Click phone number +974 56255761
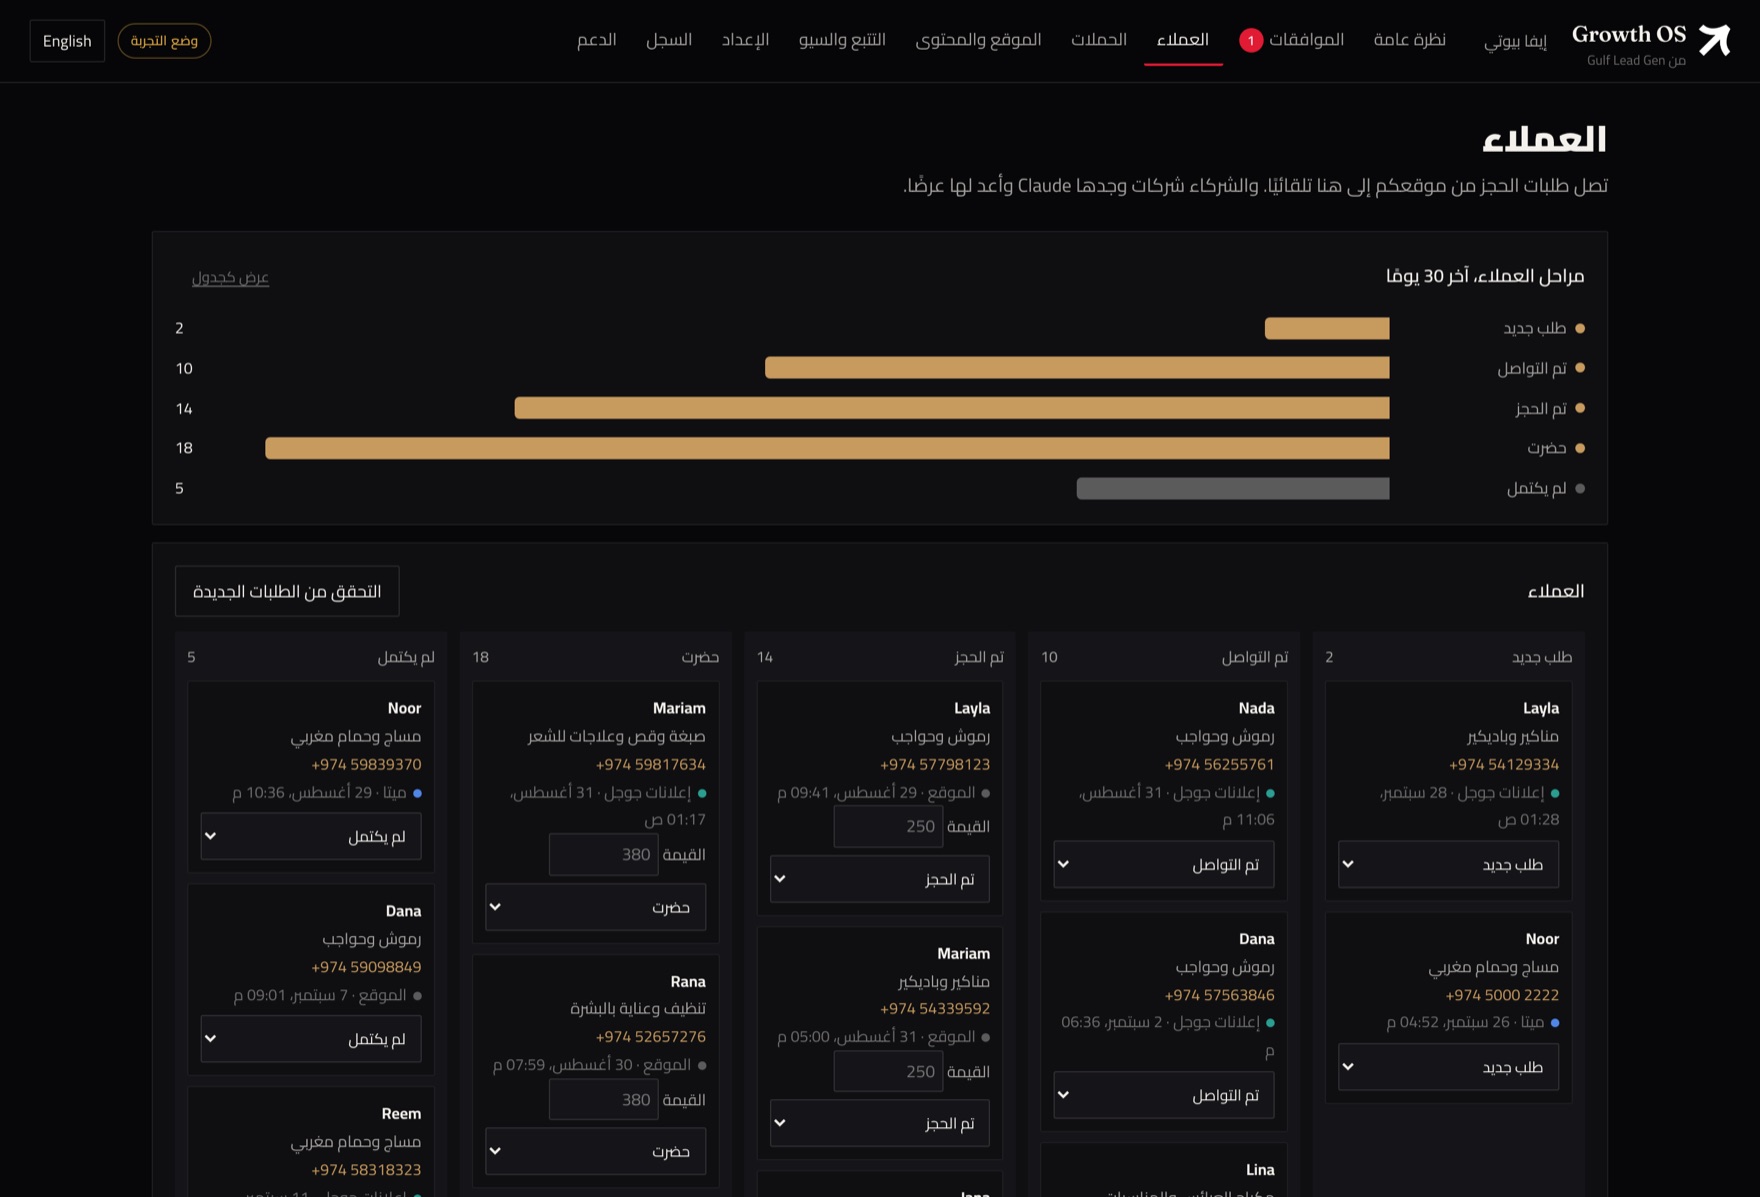 (1219, 764)
